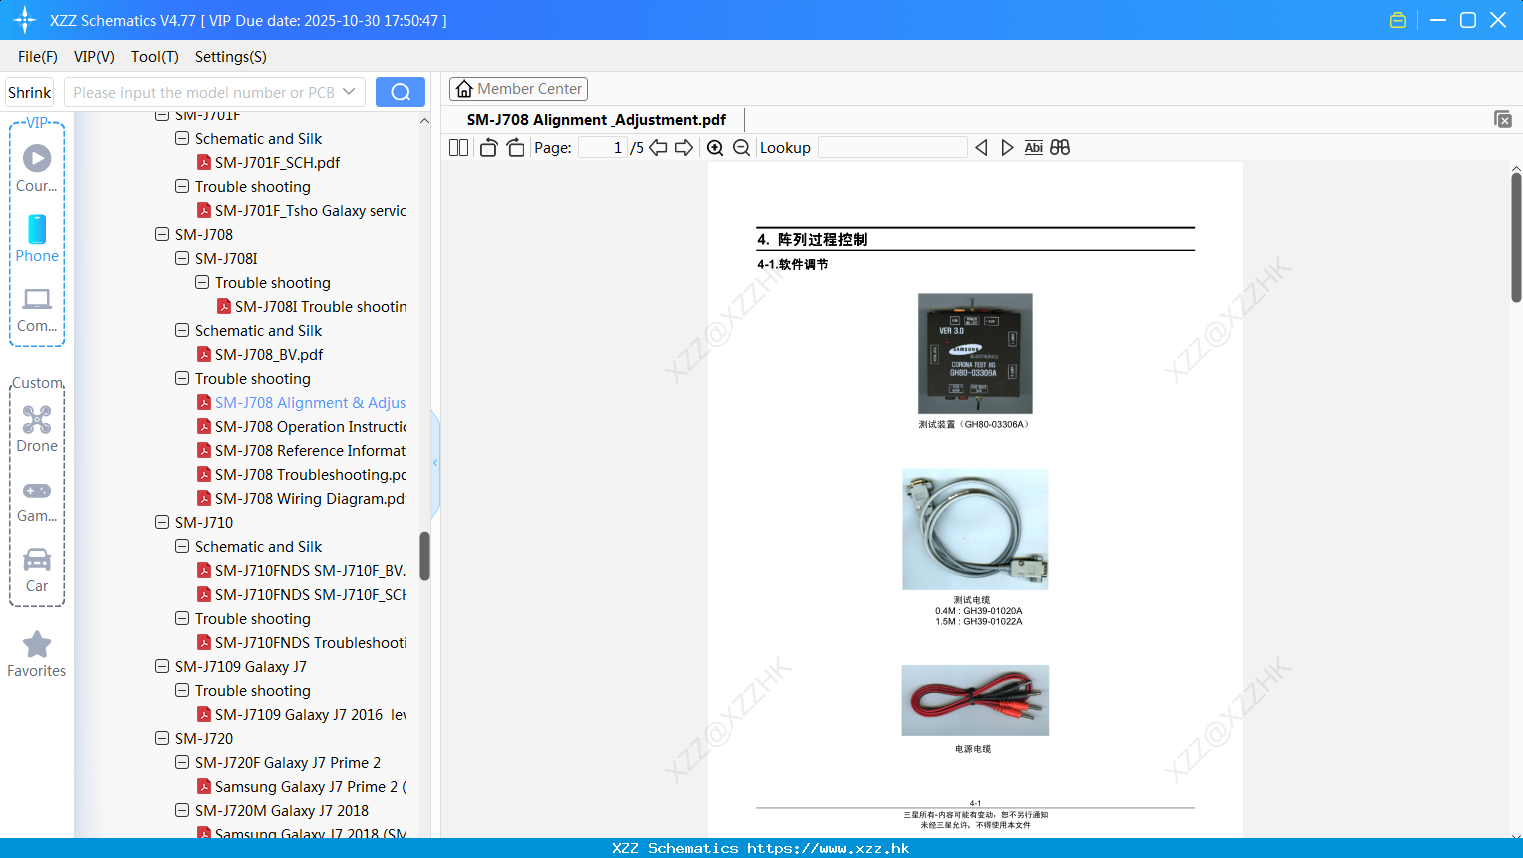
Task: Select Drone category in sidebar
Action: (37, 428)
